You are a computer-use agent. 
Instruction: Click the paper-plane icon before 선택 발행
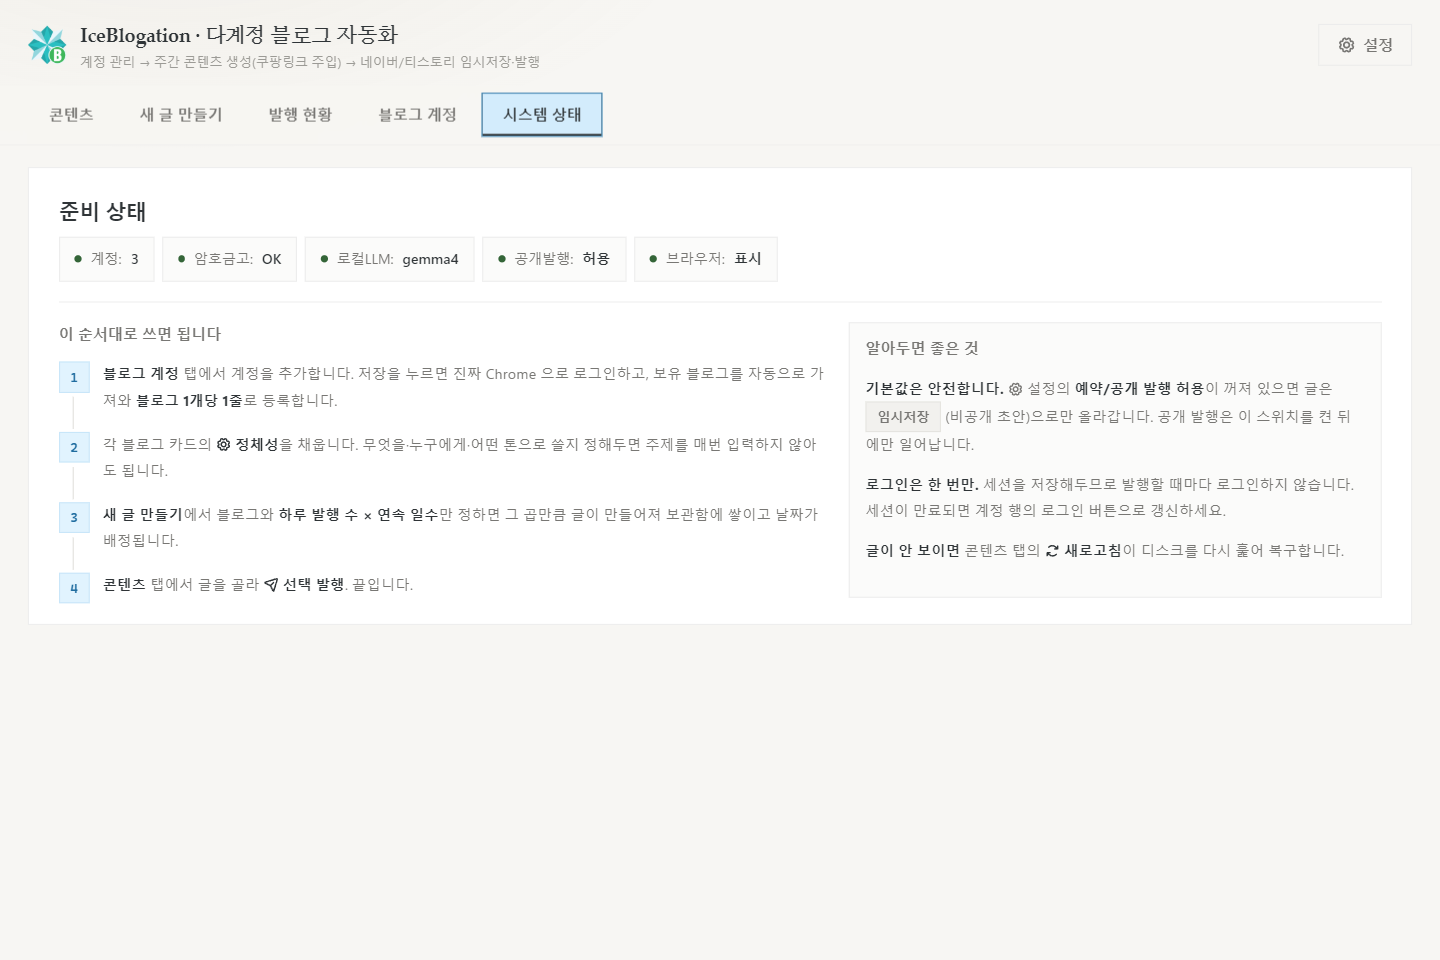[271, 585]
